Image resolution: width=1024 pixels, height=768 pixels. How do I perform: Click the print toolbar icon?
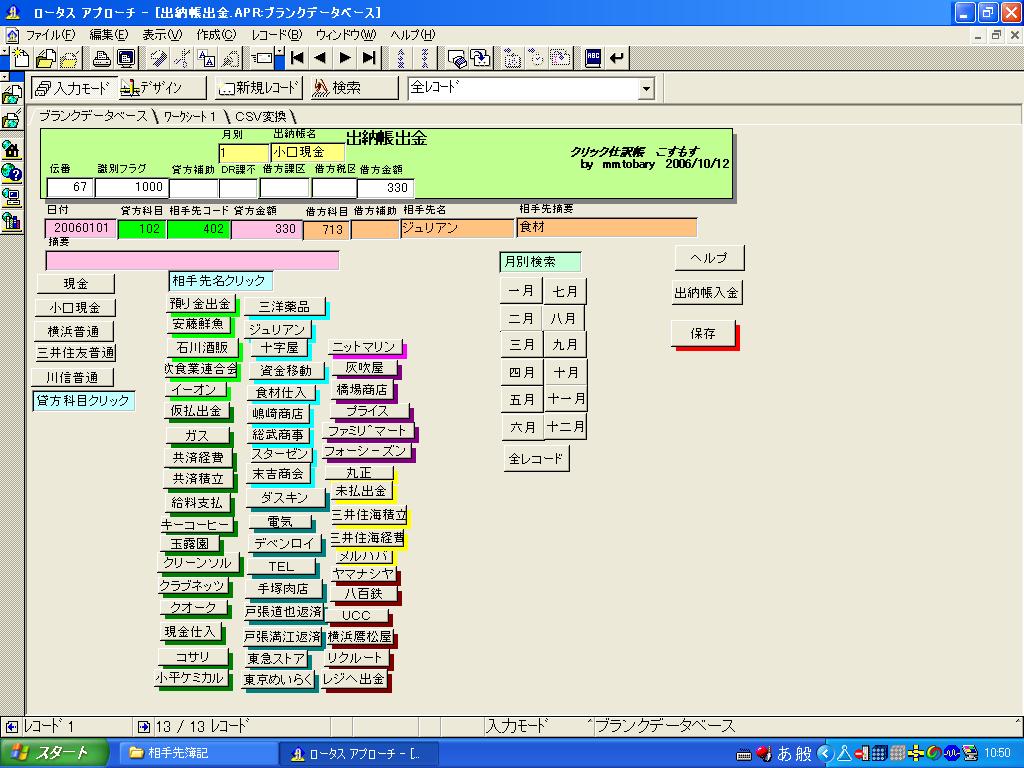pos(101,58)
